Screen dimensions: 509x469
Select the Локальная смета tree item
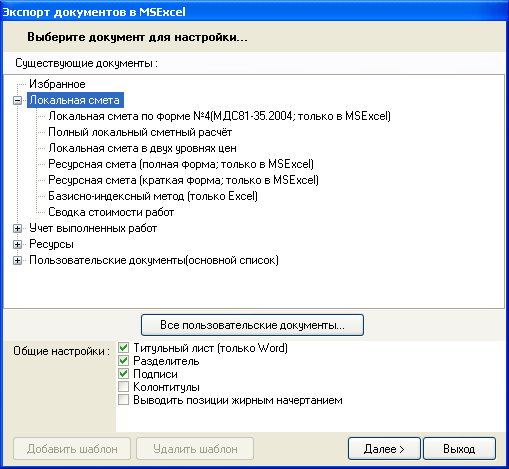(74, 100)
